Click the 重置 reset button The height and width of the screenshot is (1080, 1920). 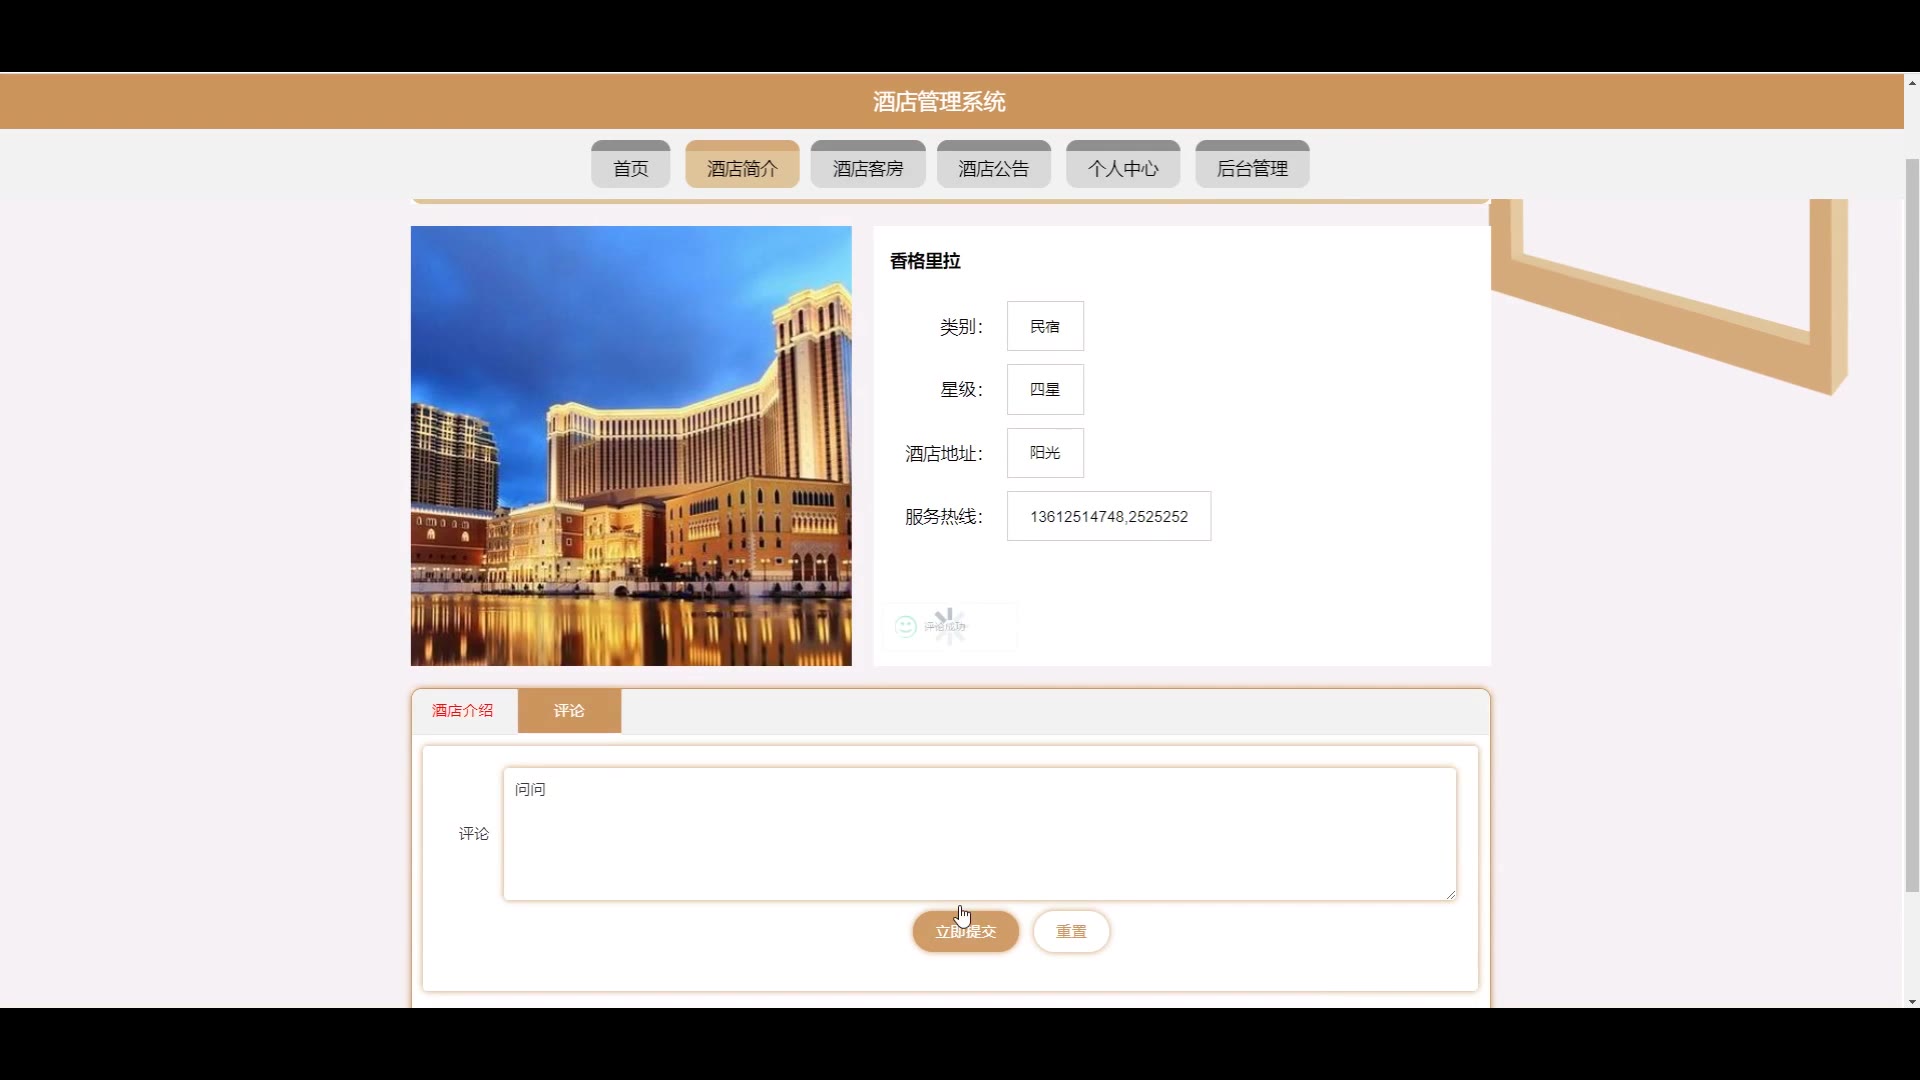click(x=1071, y=931)
